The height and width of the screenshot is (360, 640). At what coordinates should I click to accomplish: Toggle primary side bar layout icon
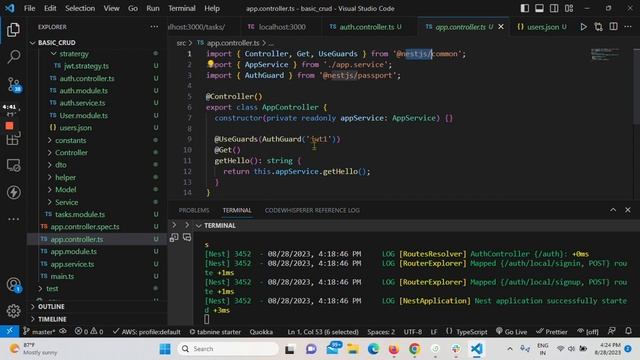524,8
